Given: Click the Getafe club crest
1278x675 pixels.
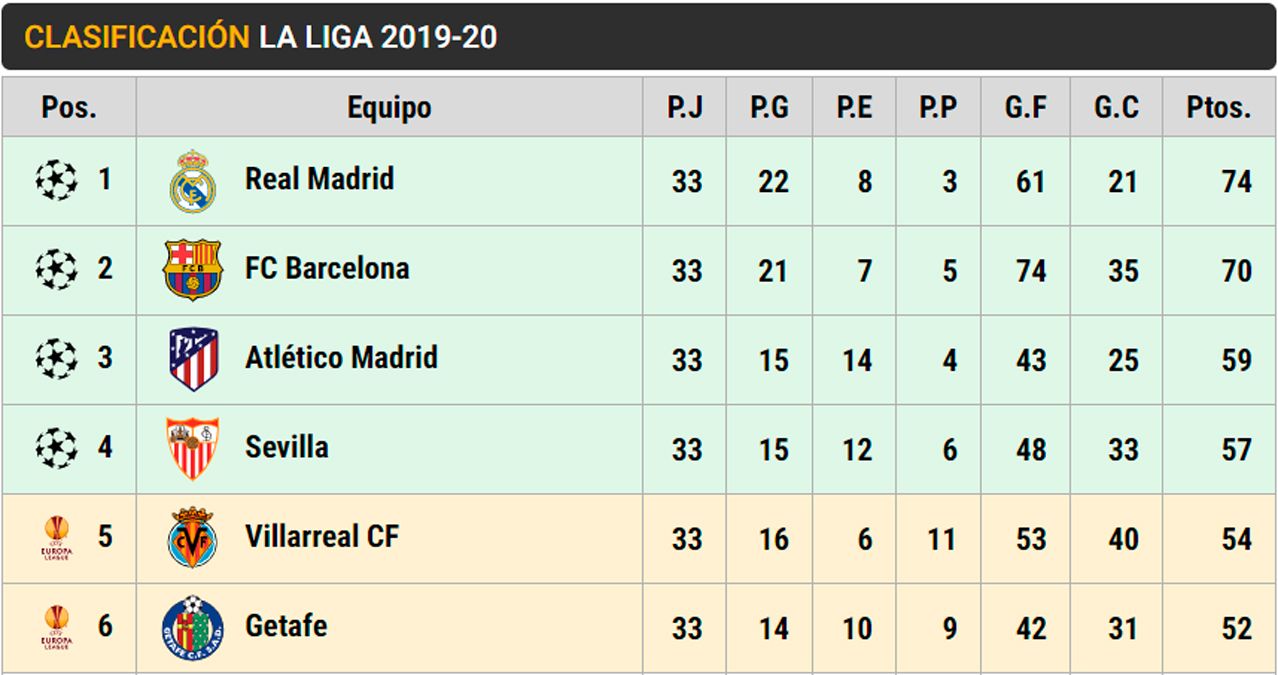Looking at the screenshot, I should [x=192, y=627].
